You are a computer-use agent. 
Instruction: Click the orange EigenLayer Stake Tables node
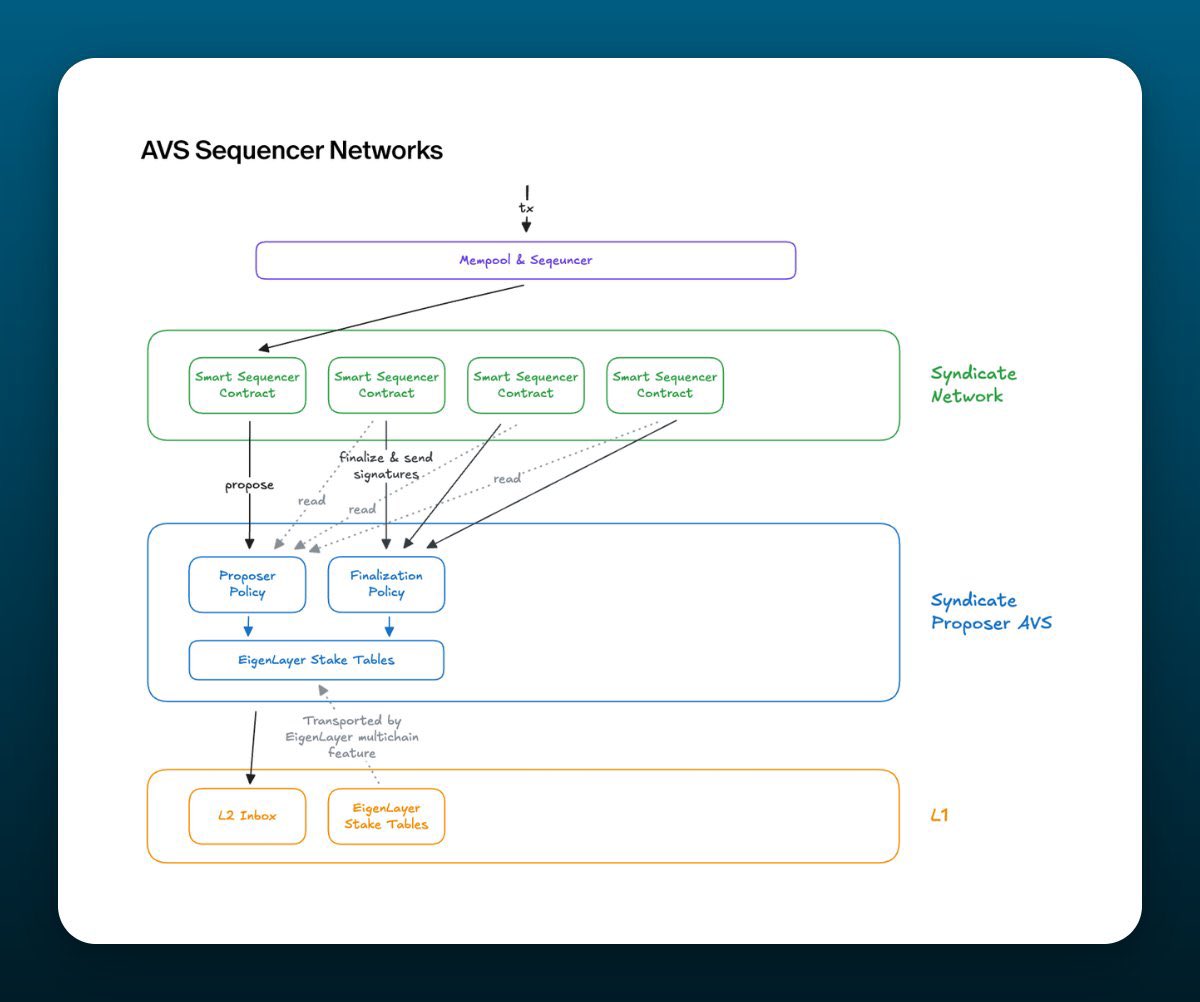pyautogui.click(x=386, y=816)
